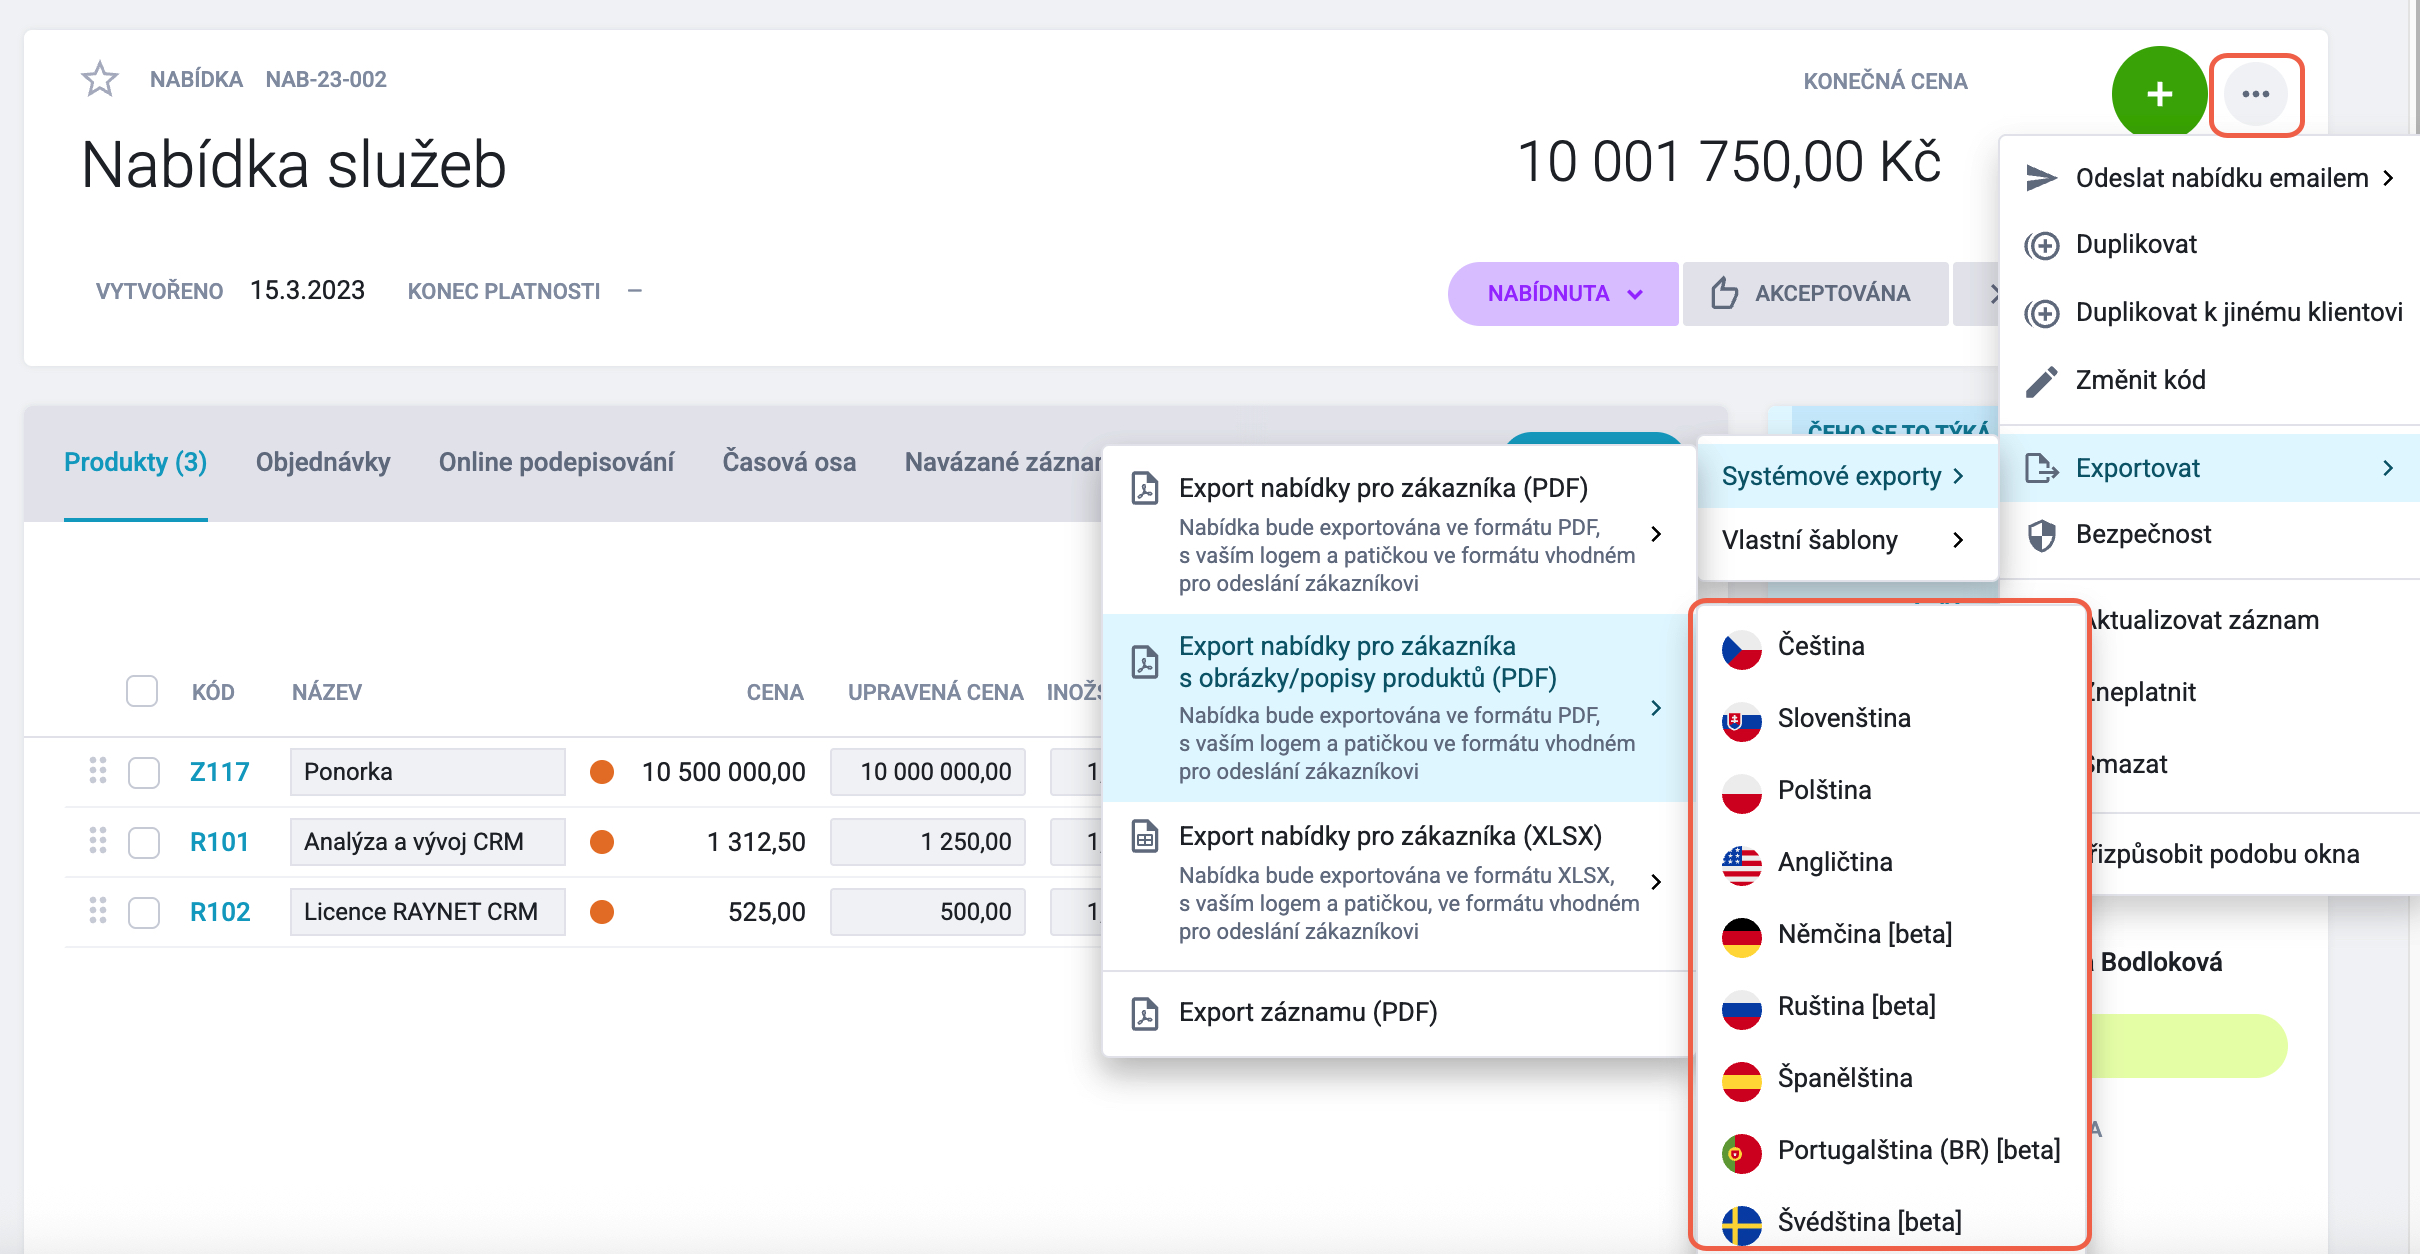Click the PDF icon of Export záznamu
This screenshot has height=1254, width=2420.
1145,1013
